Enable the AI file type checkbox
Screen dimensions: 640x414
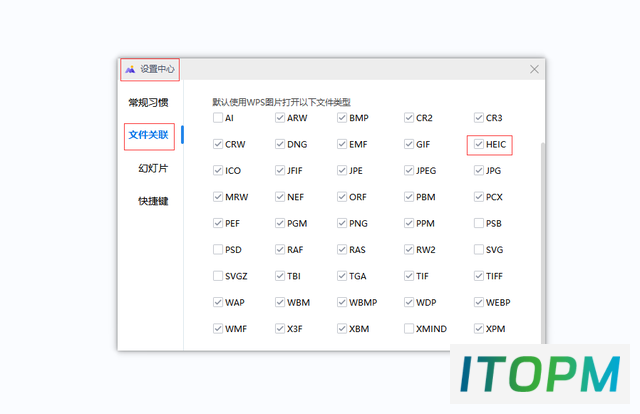point(218,118)
